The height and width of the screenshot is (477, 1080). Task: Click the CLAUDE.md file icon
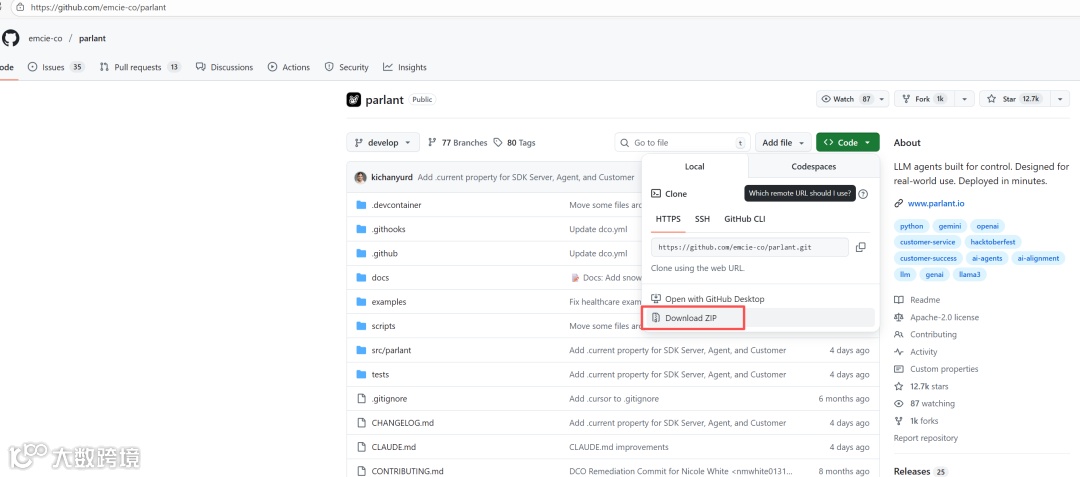tap(361, 447)
